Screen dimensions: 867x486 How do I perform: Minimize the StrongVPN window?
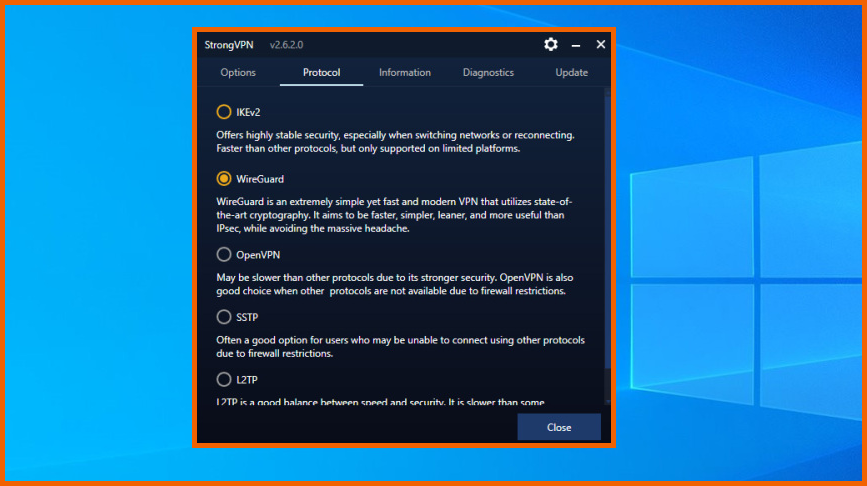[x=576, y=45]
